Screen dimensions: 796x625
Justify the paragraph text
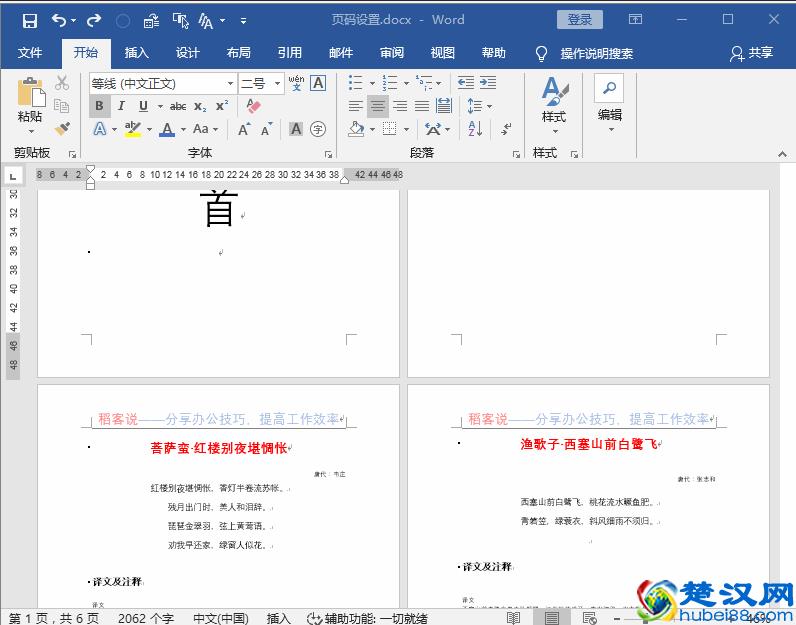tap(422, 106)
